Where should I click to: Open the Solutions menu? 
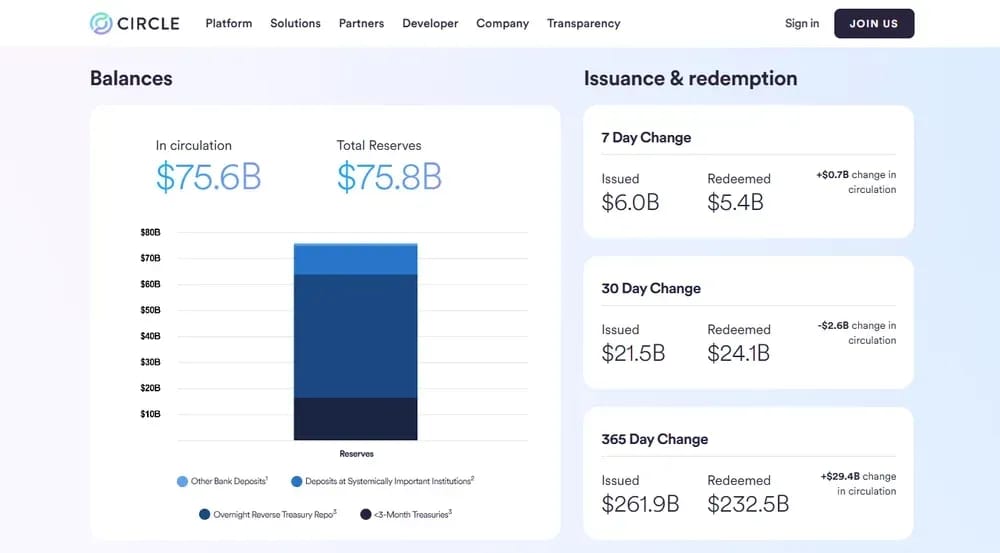click(x=295, y=24)
